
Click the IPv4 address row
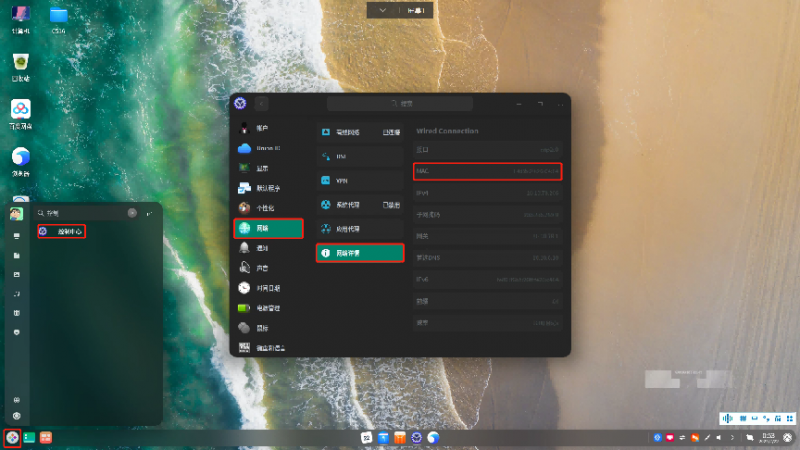click(488, 193)
